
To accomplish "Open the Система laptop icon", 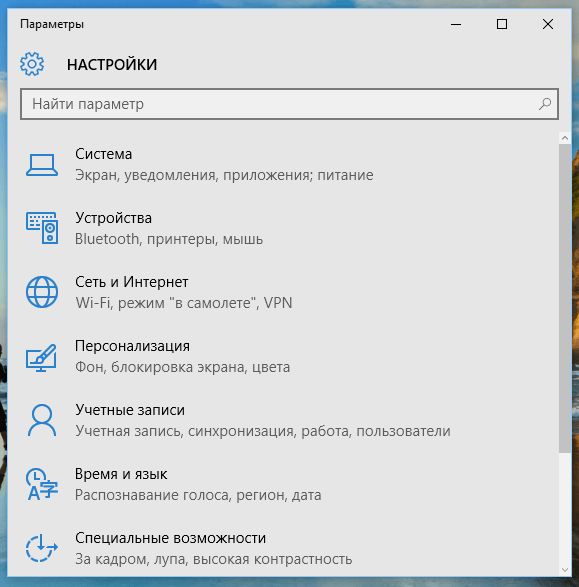I will (x=42, y=165).
